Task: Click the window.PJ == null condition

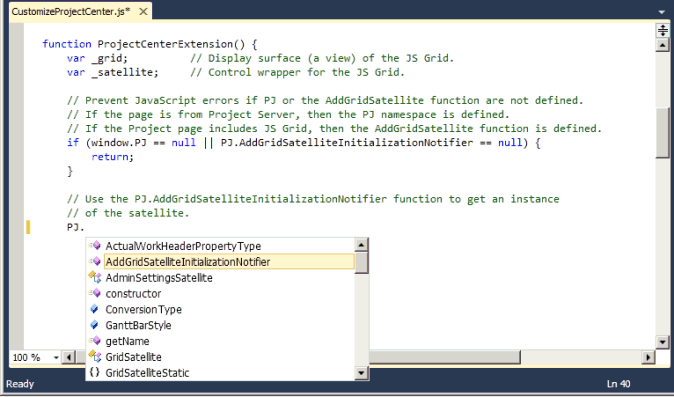Action: click(143, 143)
